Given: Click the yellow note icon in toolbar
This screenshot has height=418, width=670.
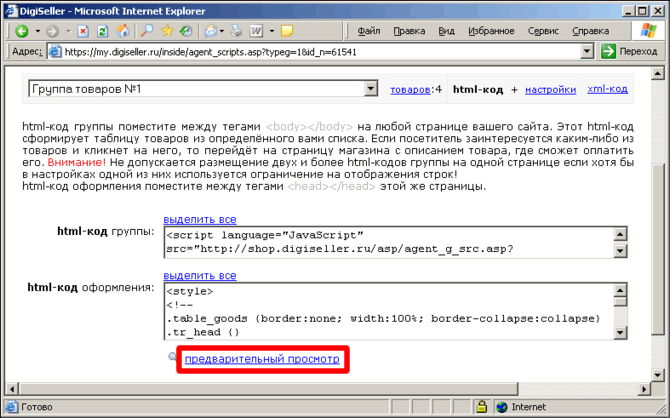Looking at the screenshot, I should (287, 31).
